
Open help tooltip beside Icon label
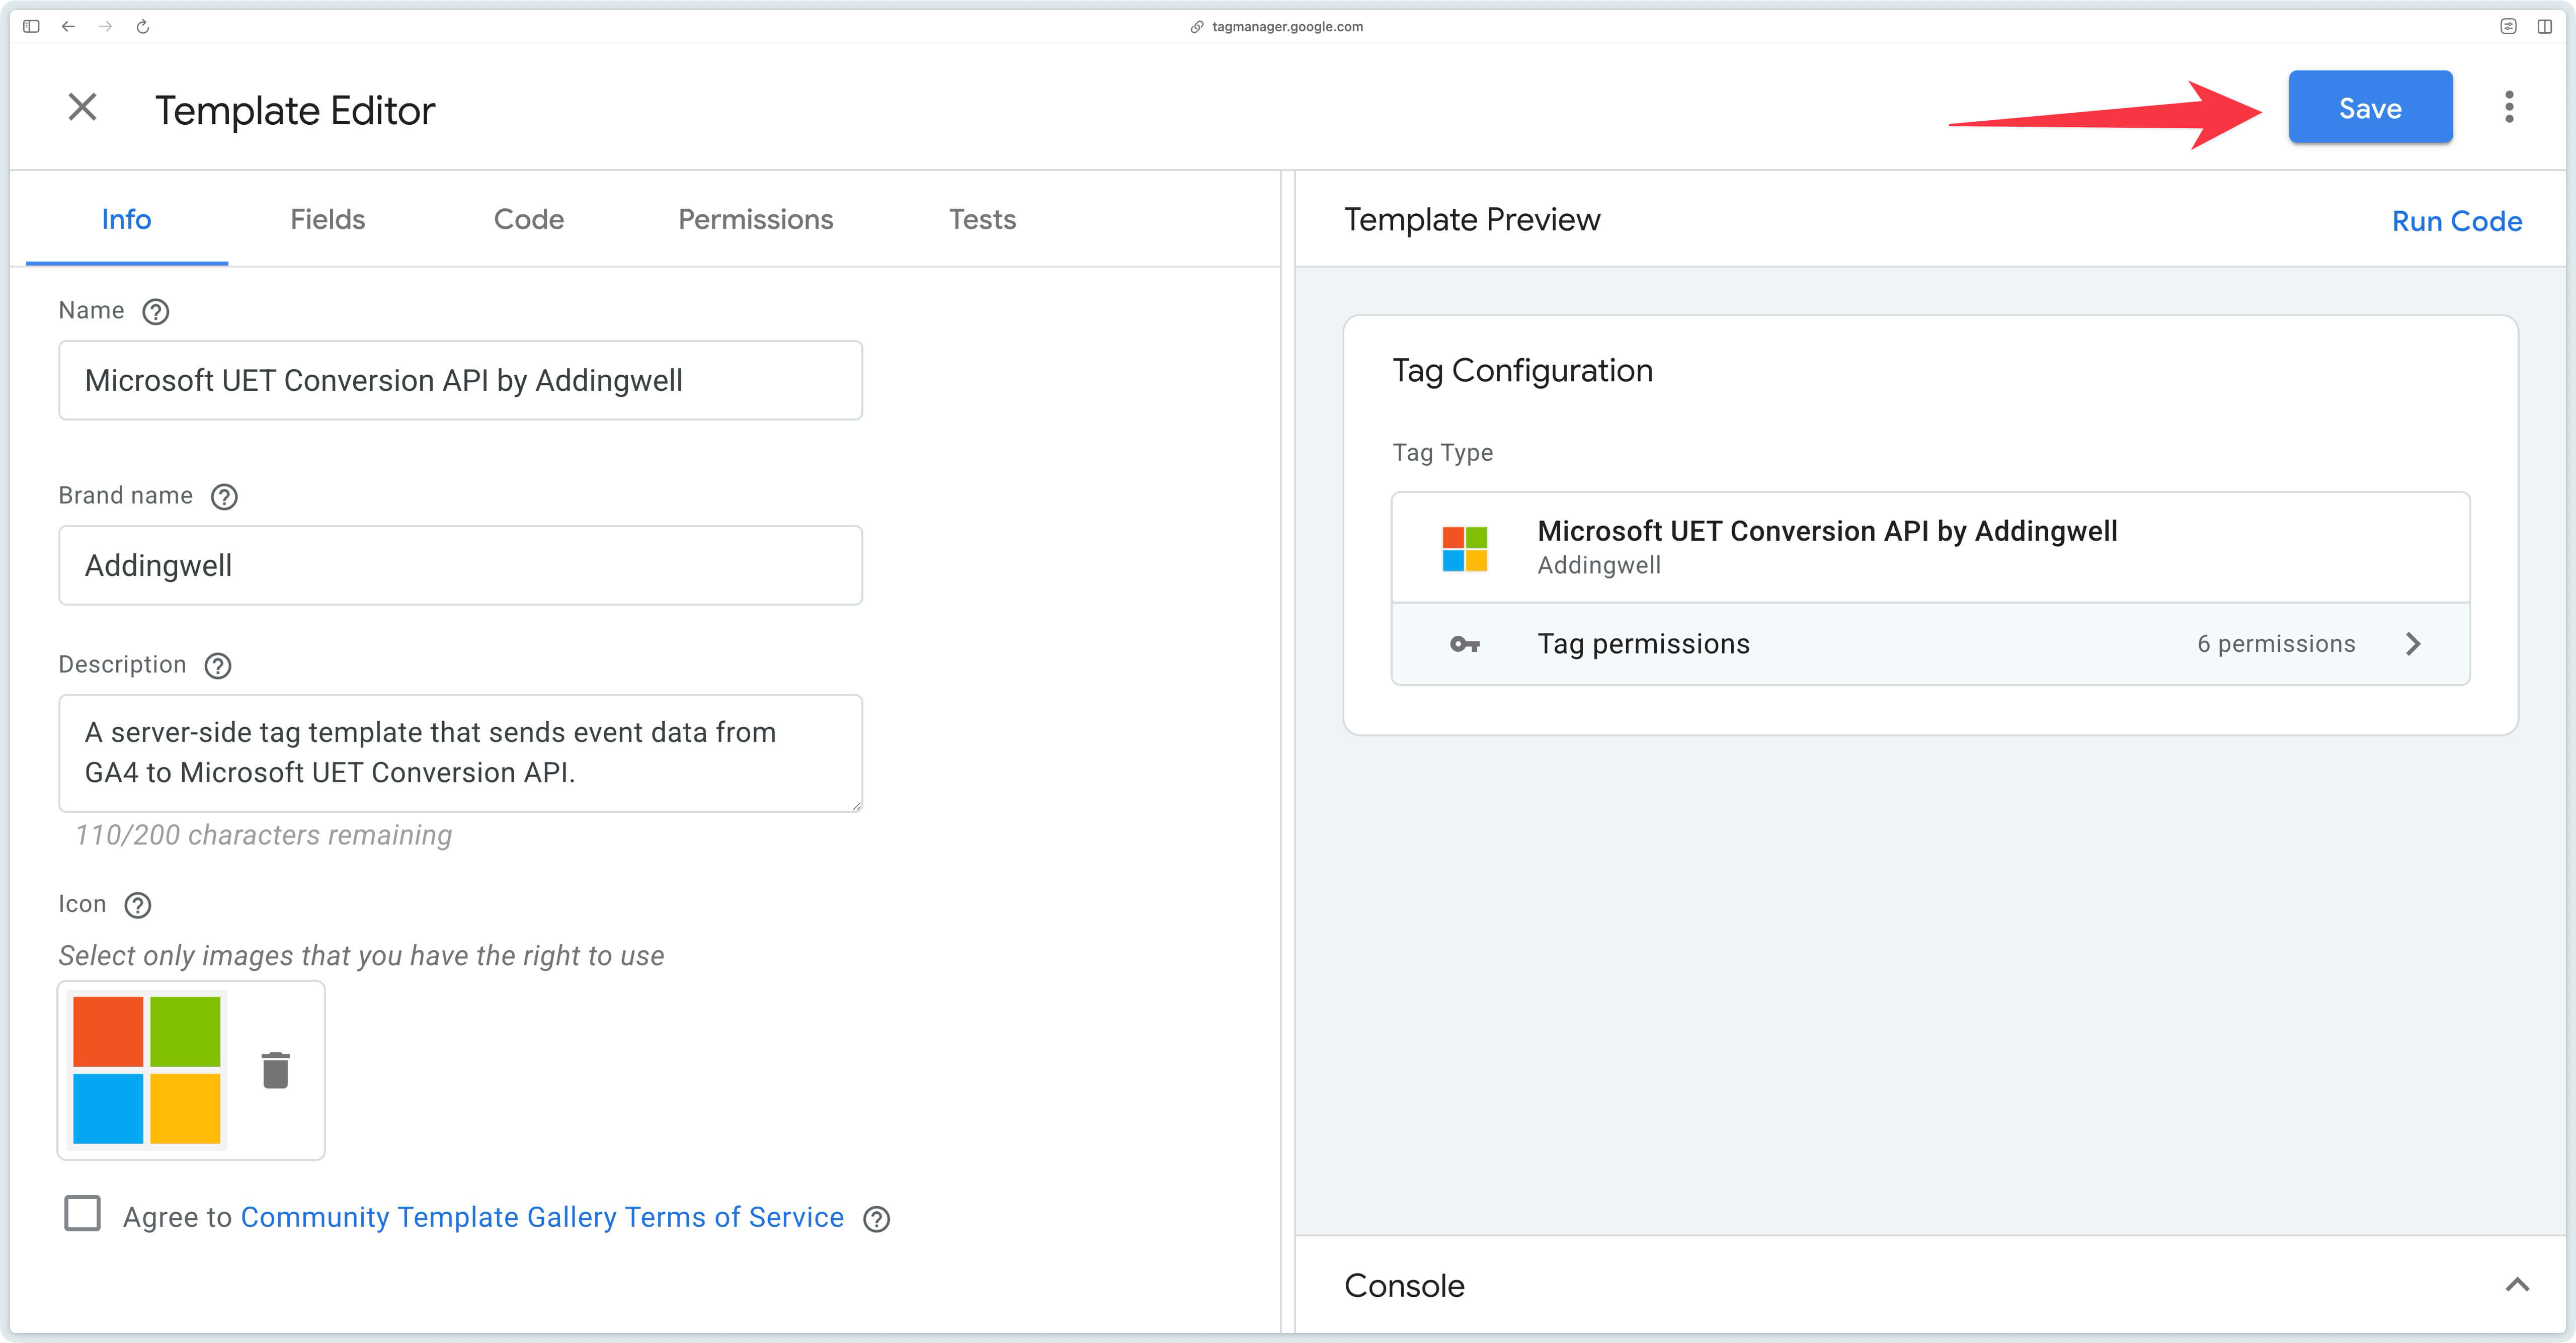pyautogui.click(x=138, y=905)
